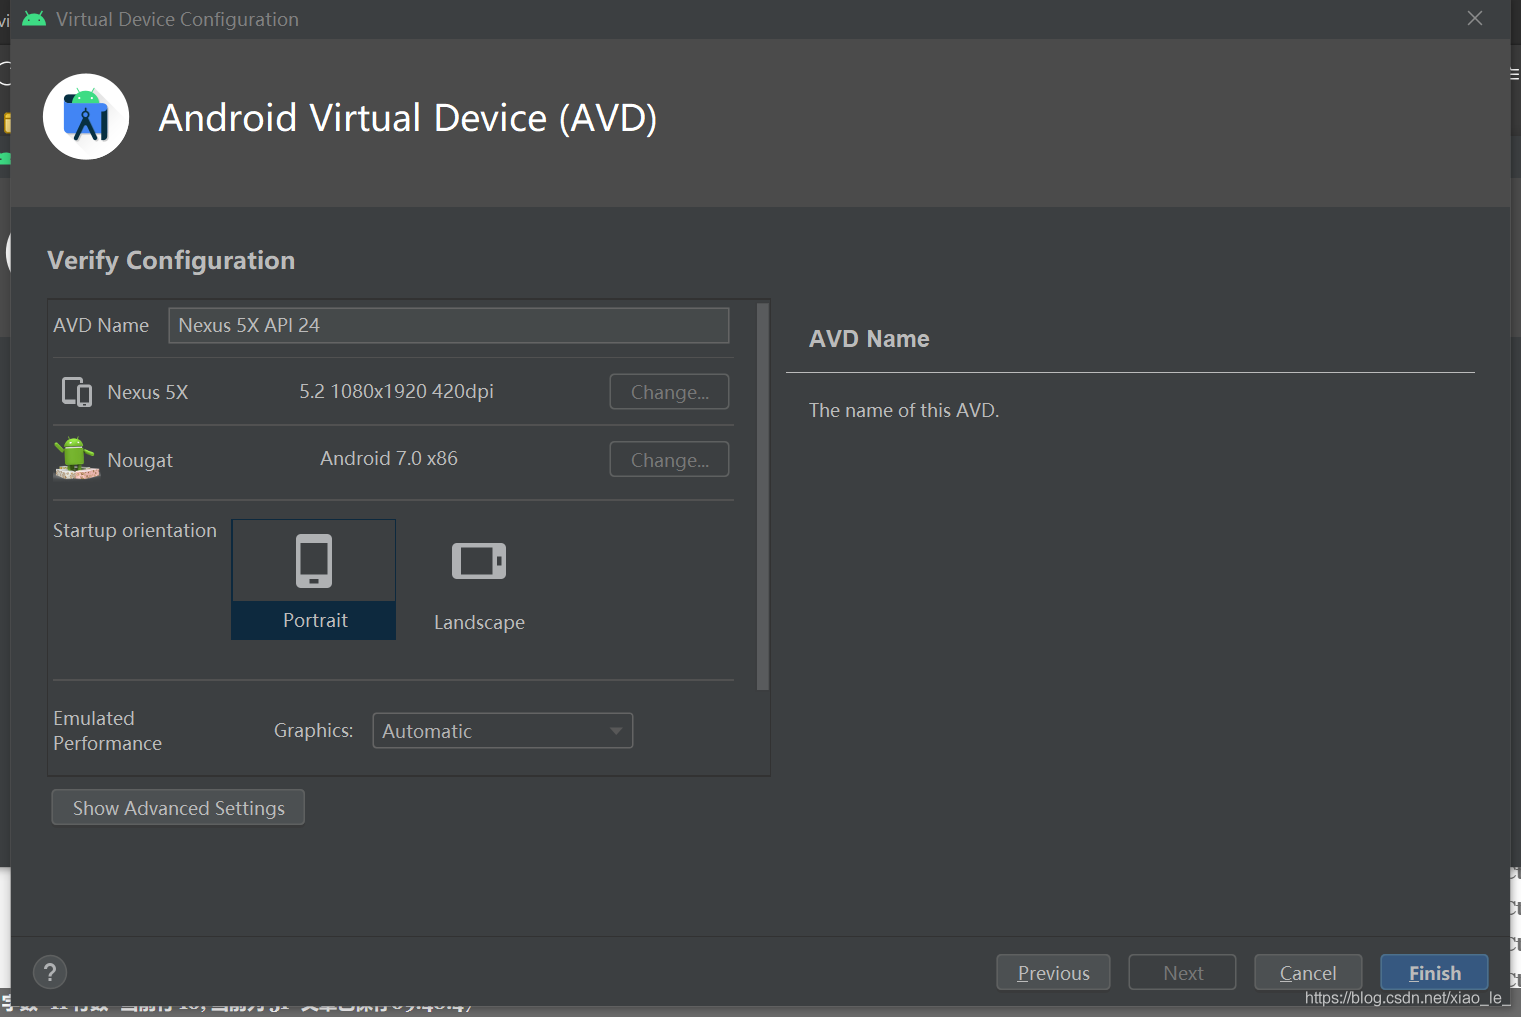Click the 'Android 7.0 x86' text

click(389, 458)
